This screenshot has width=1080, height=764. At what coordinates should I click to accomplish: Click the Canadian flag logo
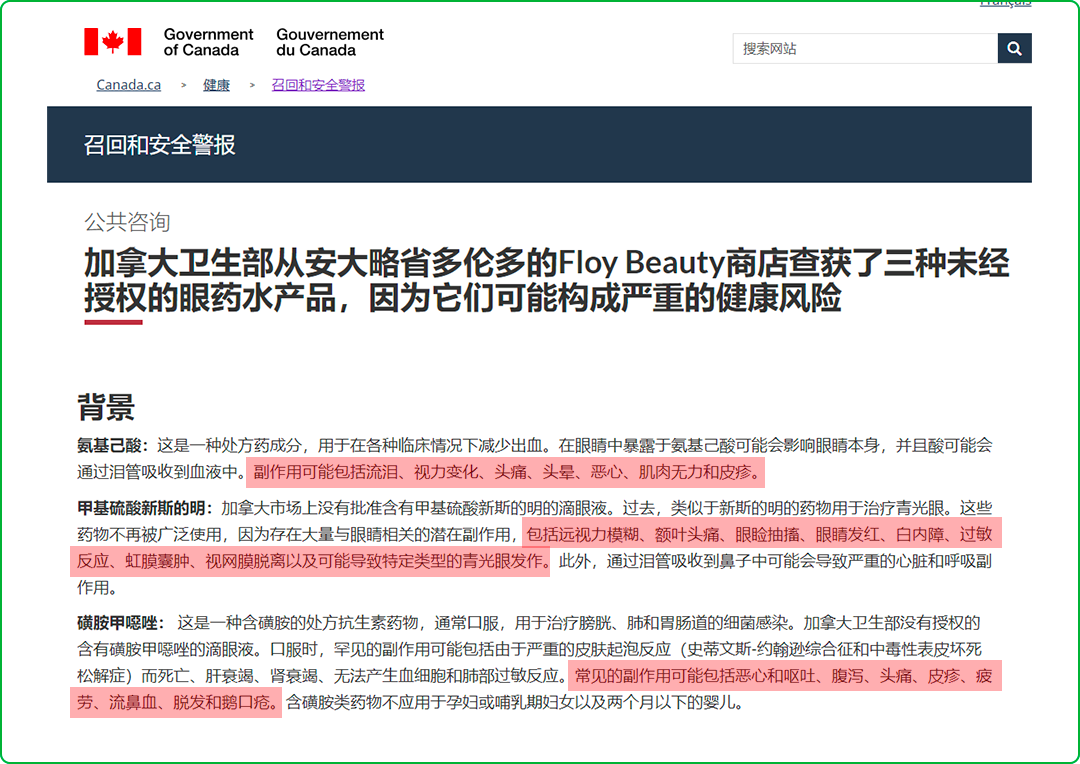click(x=112, y=42)
